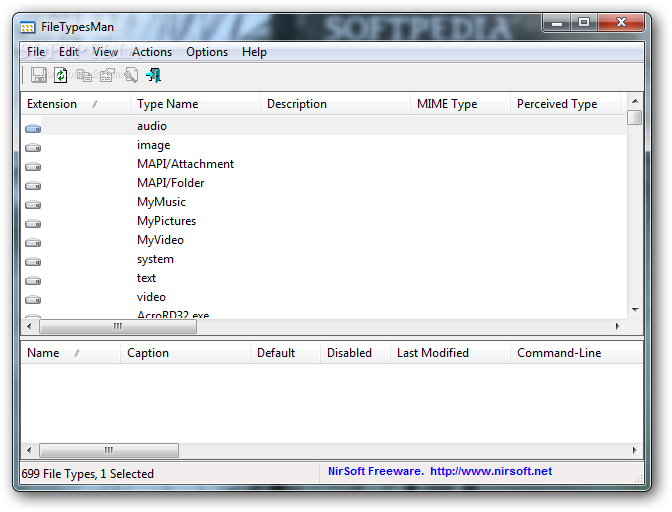The width and height of the screenshot is (672, 512).
Task: Click the '699 File Types, 1 Selected' status text
Action: [x=87, y=474]
